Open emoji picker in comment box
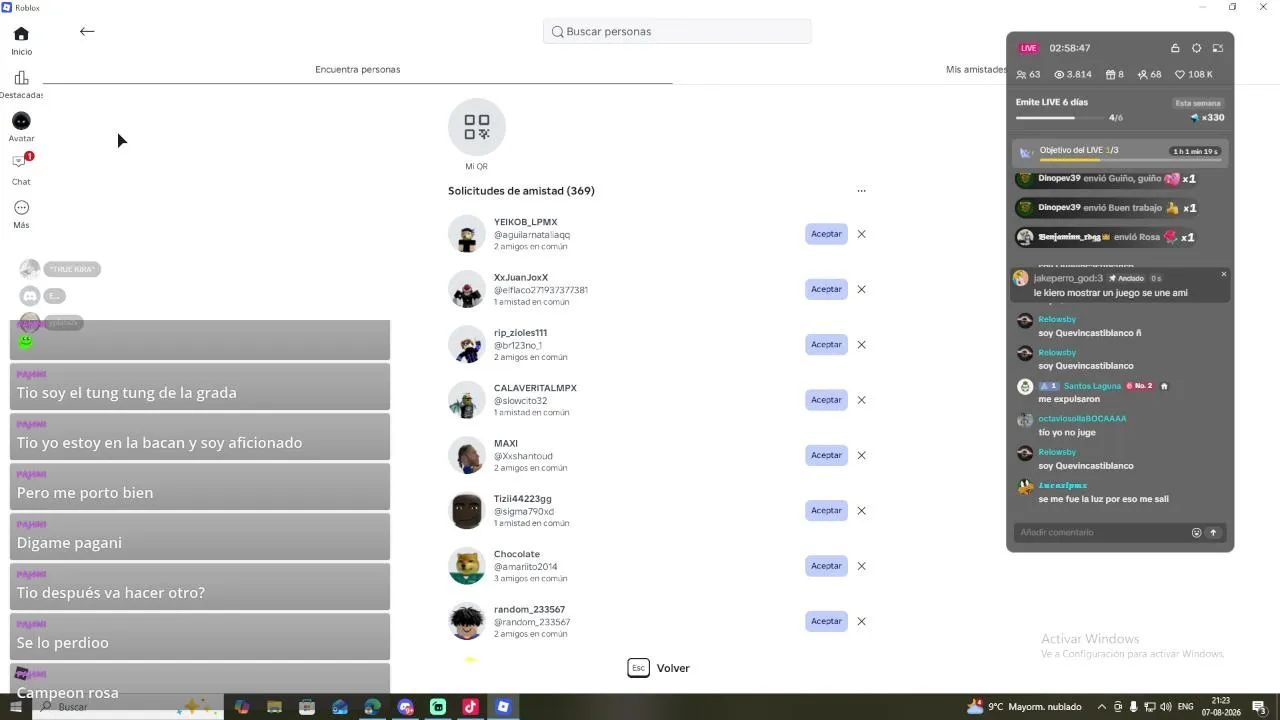 tap(1196, 533)
